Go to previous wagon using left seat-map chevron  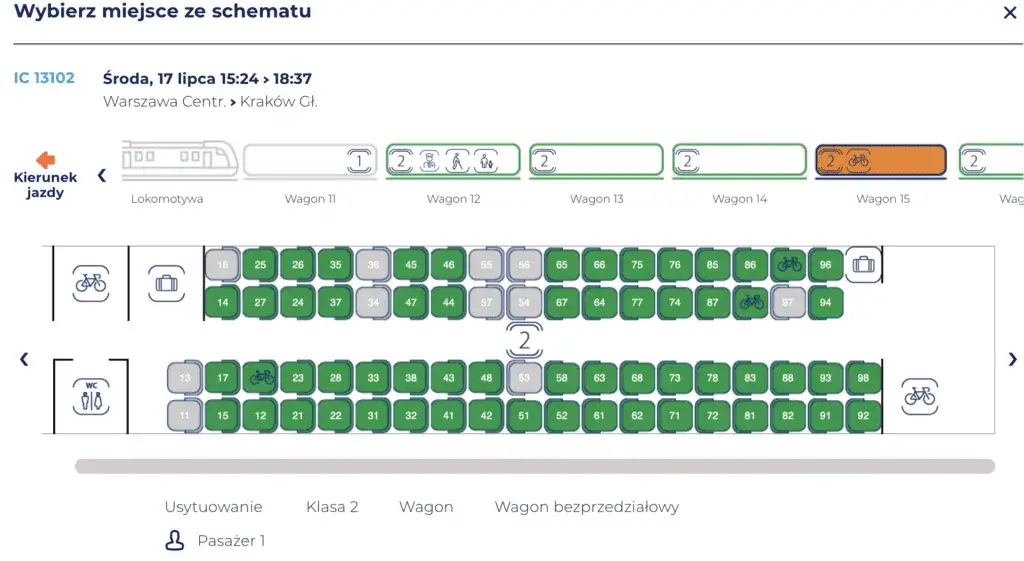pos(24,359)
